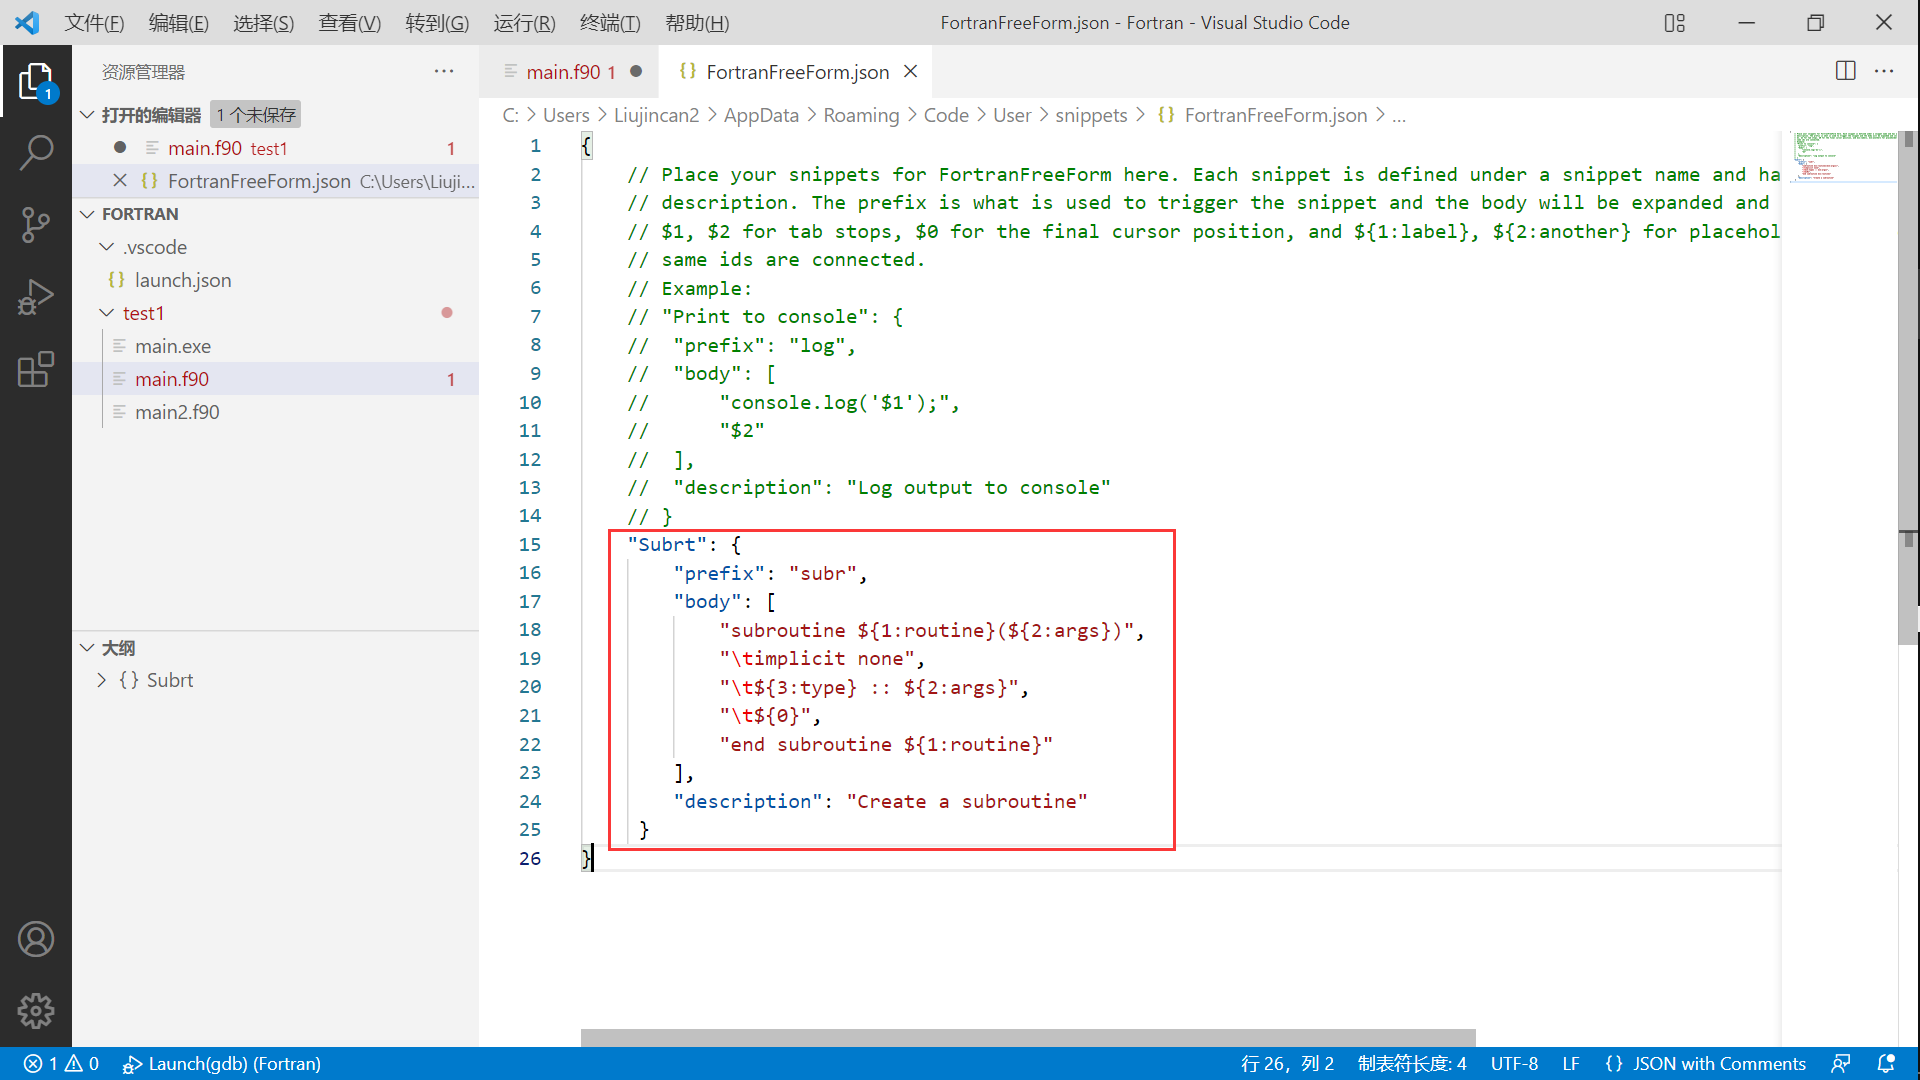The image size is (1920, 1080).
Task: Collapse the test1 folder
Action: (107, 313)
